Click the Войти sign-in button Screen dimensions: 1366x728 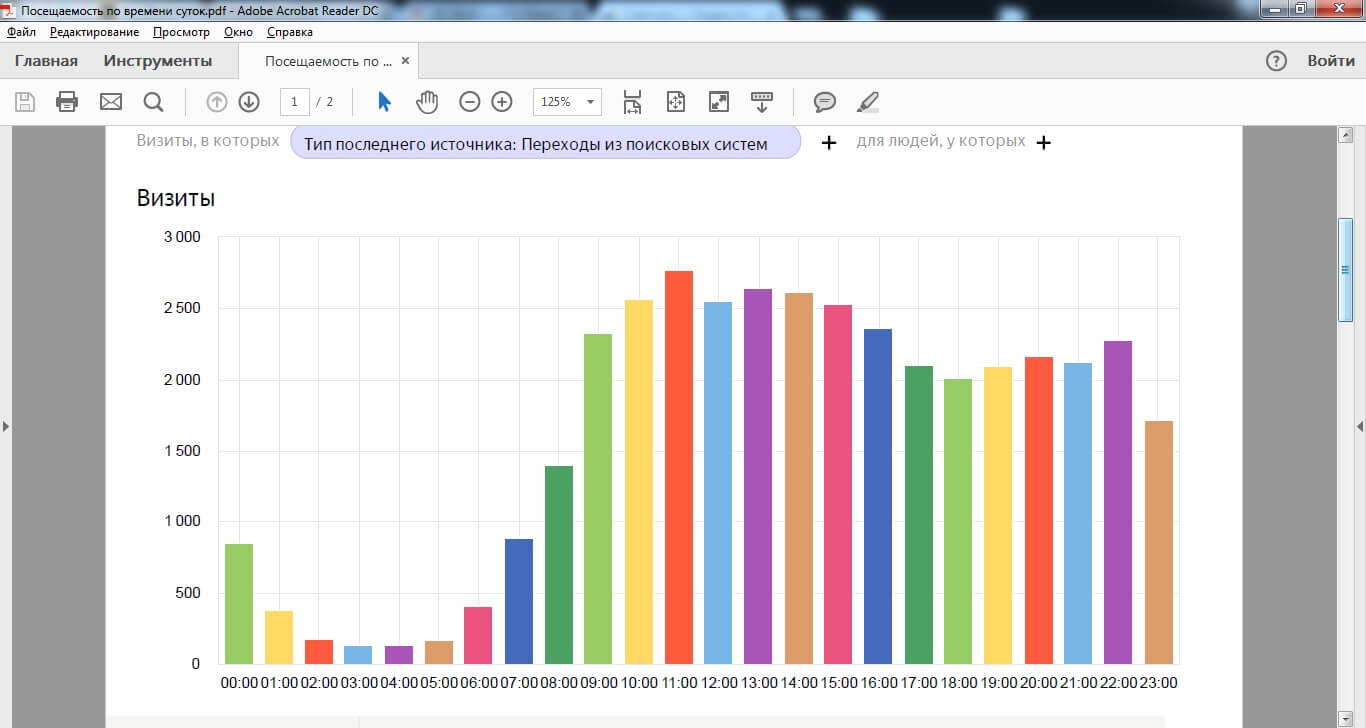click(x=1331, y=61)
